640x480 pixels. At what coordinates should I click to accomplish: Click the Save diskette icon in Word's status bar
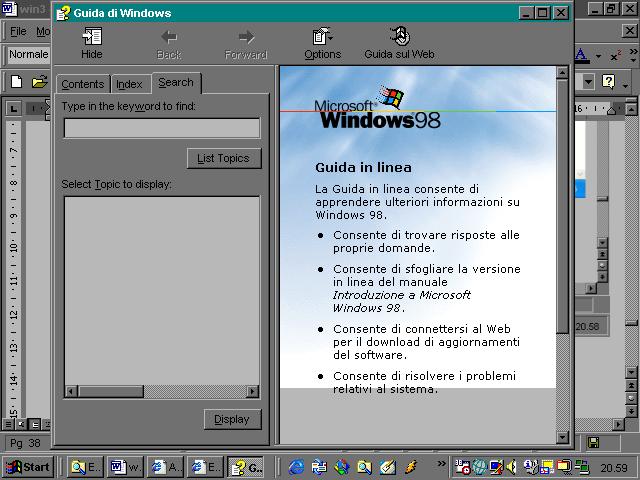(593, 443)
